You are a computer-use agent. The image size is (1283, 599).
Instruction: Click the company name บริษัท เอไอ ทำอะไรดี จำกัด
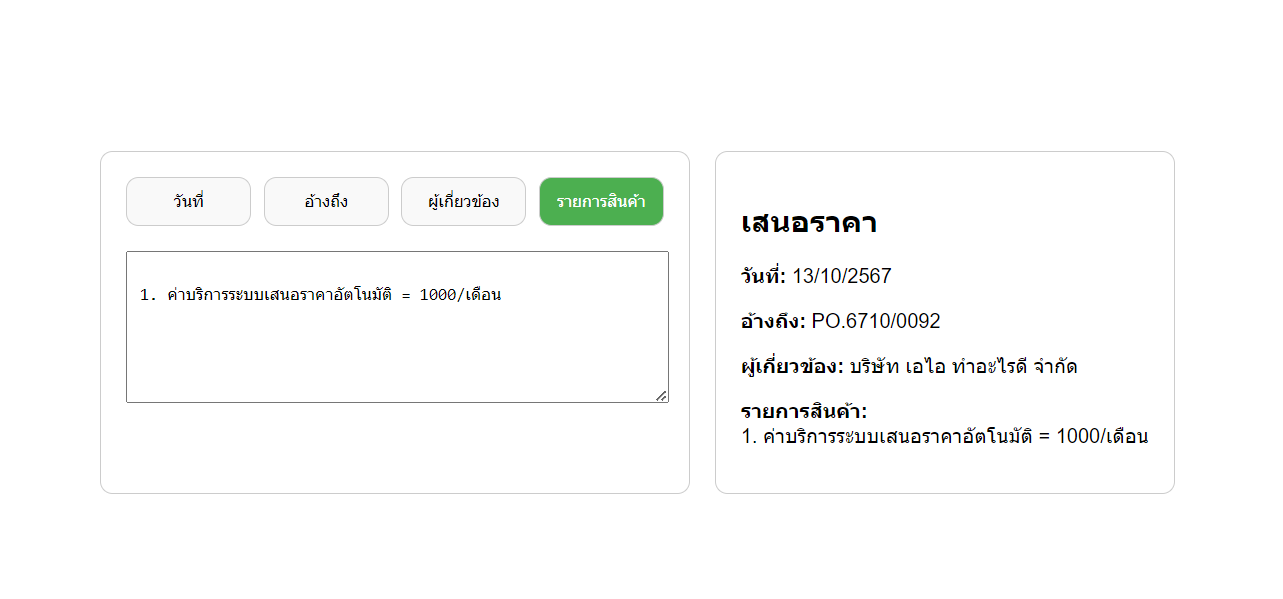963,367
